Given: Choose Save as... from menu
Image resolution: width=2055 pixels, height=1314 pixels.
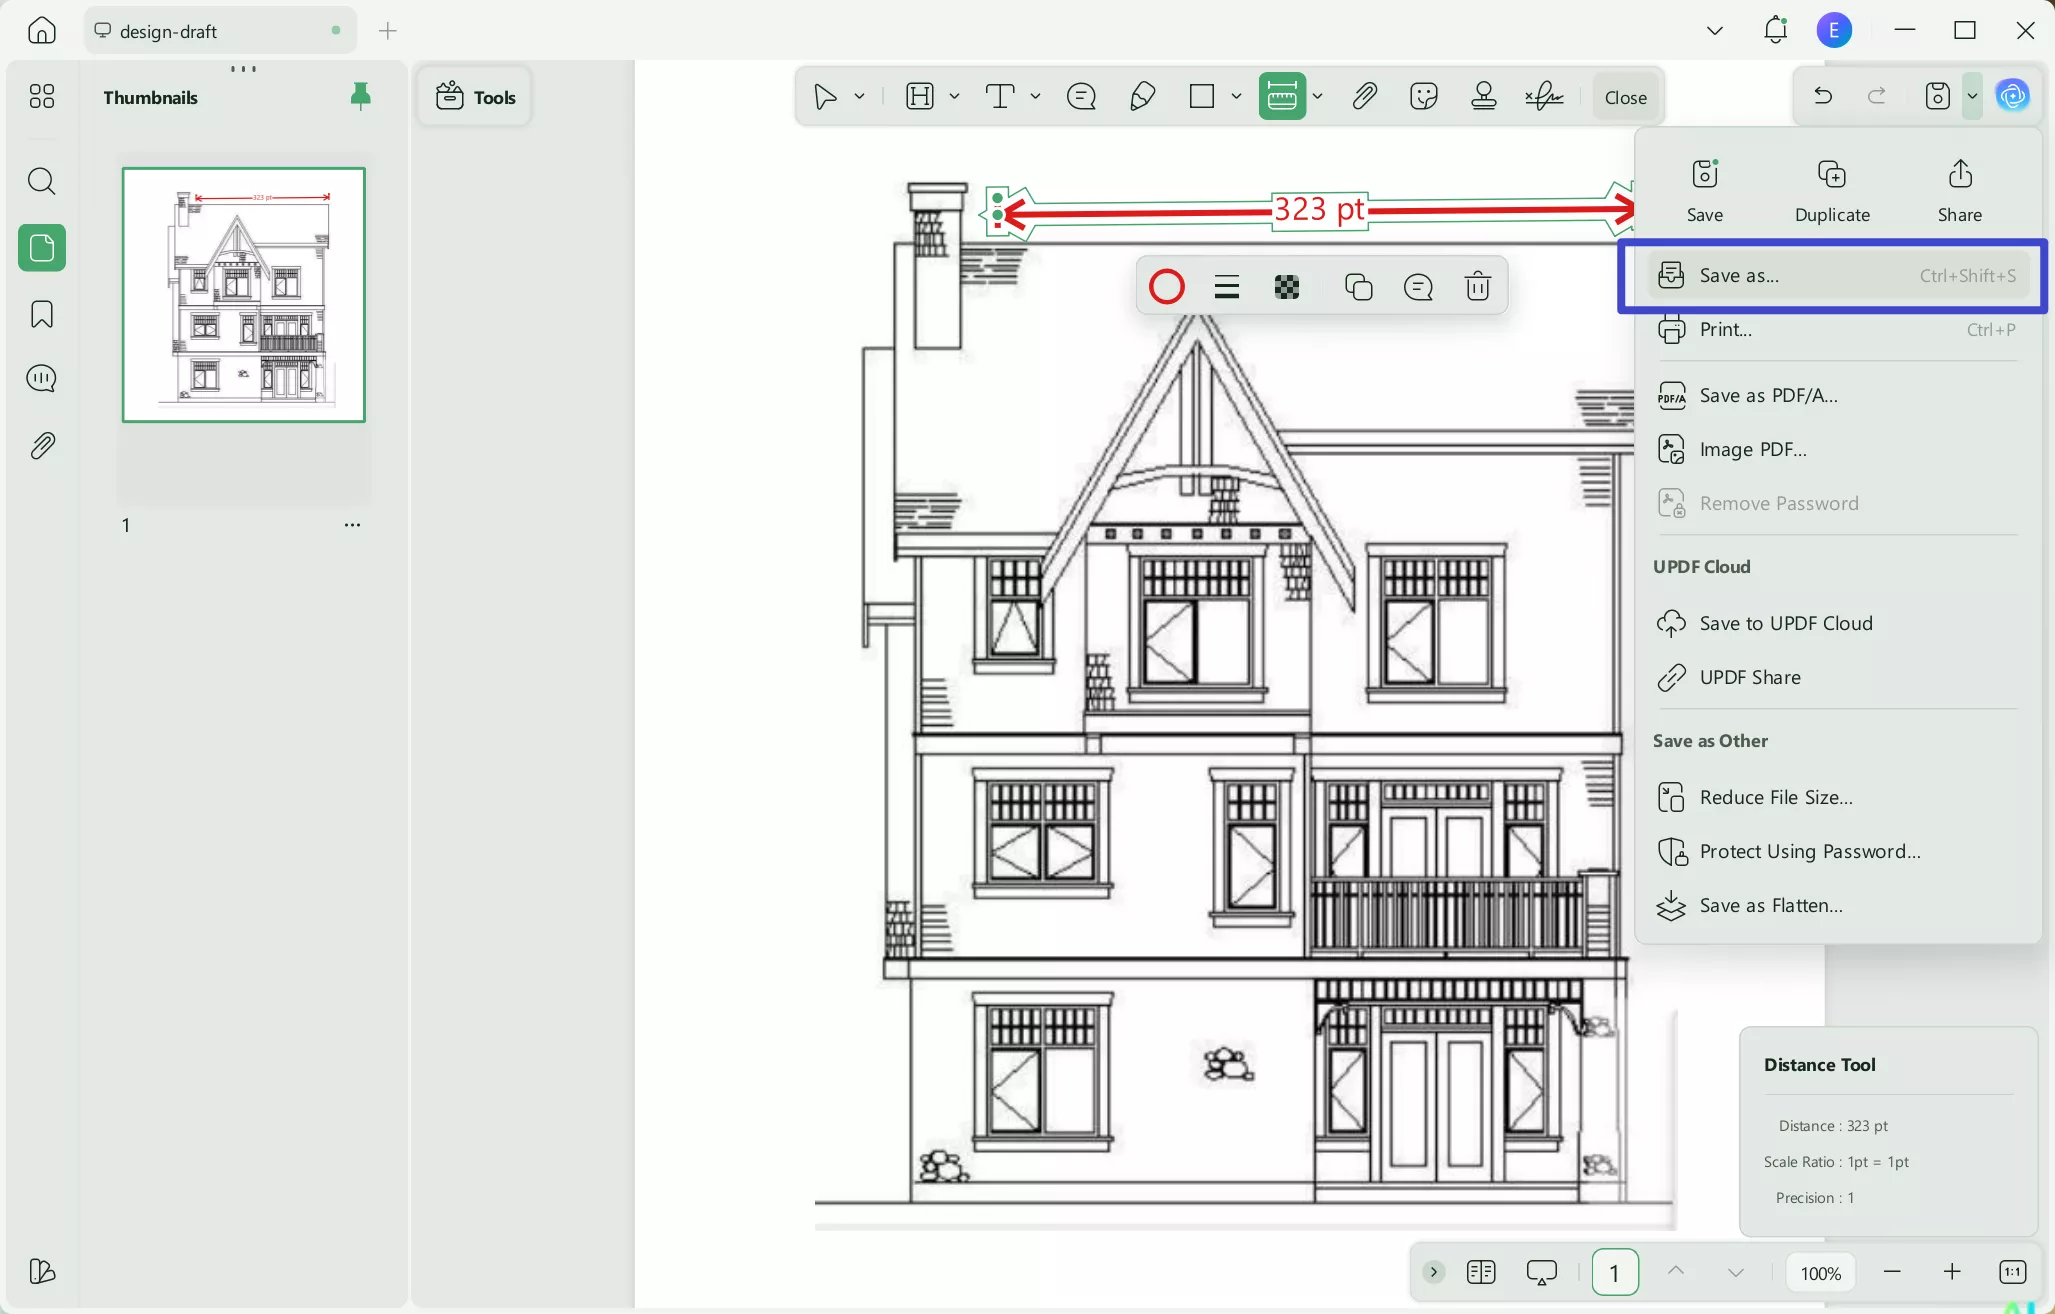Looking at the screenshot, I should pos(1739,276).
